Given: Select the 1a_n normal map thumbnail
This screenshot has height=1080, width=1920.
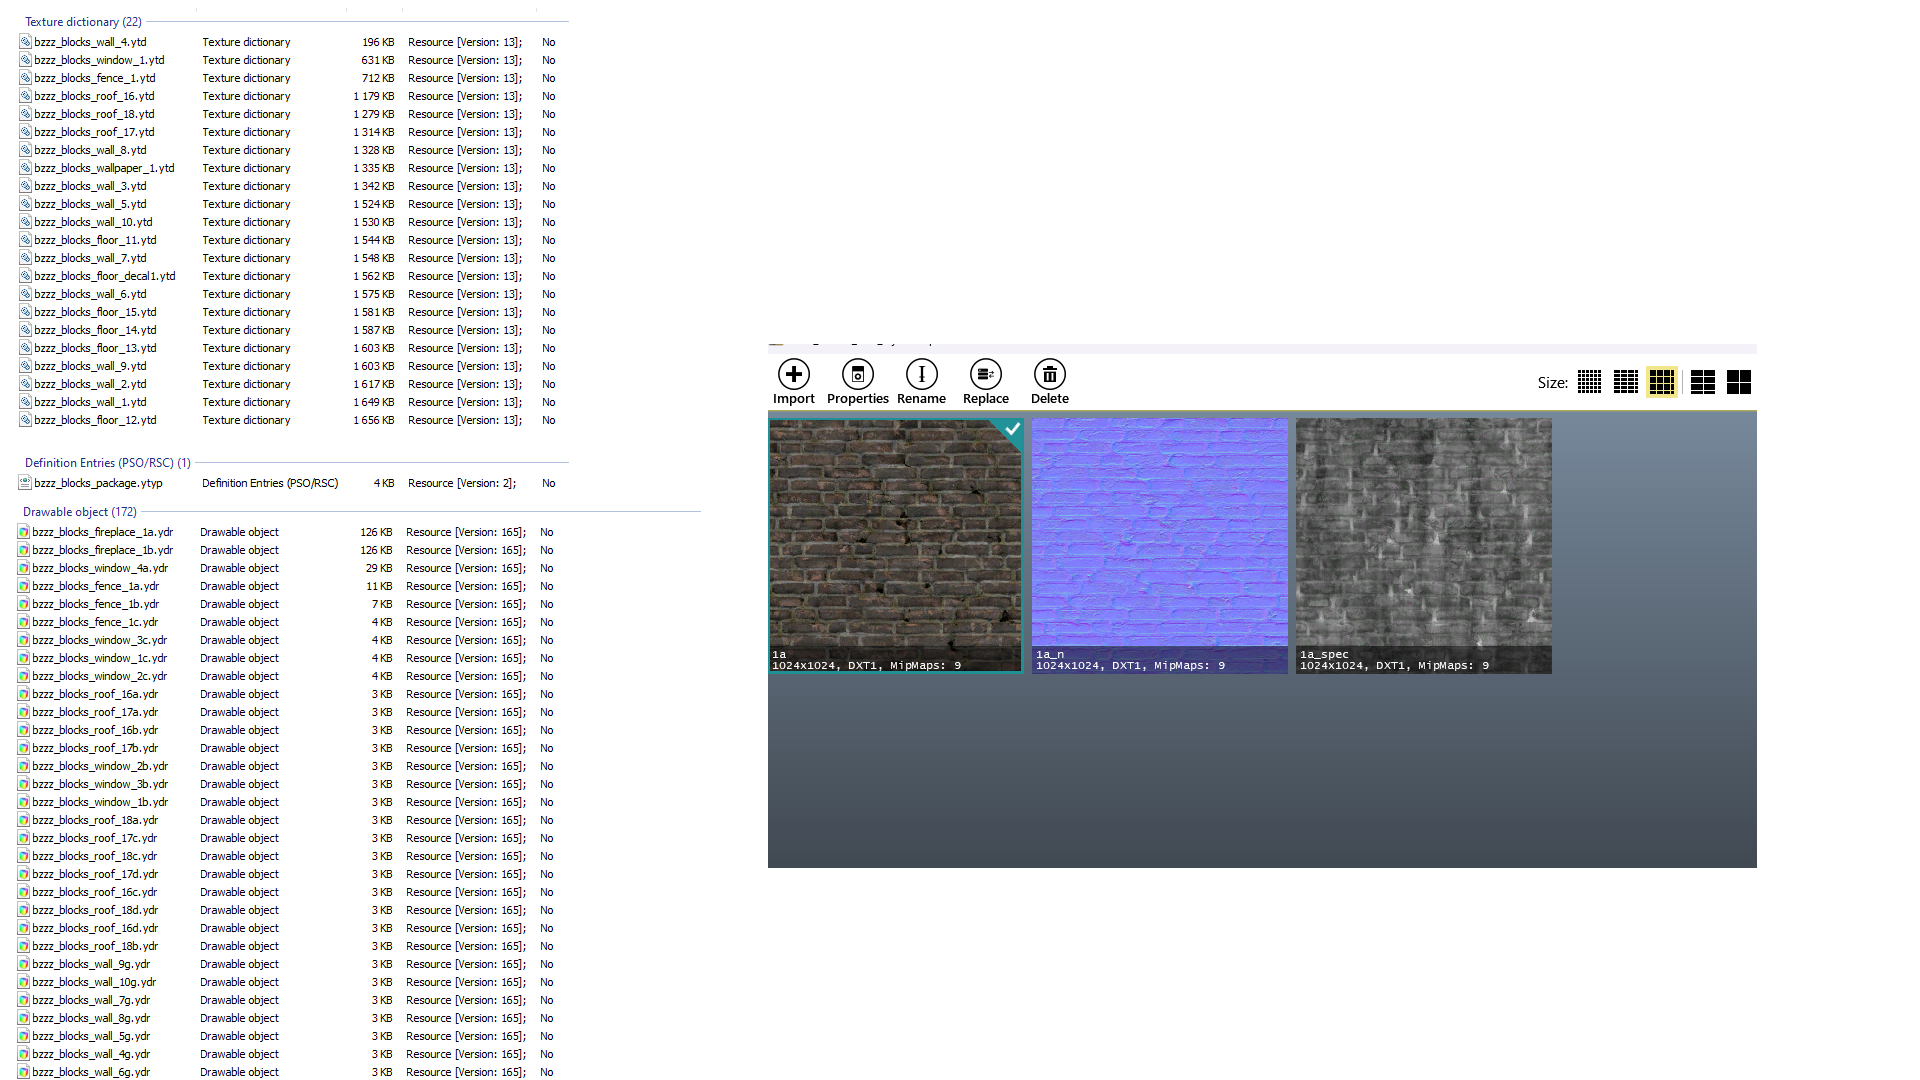Looking at the screenshot, I should tap(1159, 546).
